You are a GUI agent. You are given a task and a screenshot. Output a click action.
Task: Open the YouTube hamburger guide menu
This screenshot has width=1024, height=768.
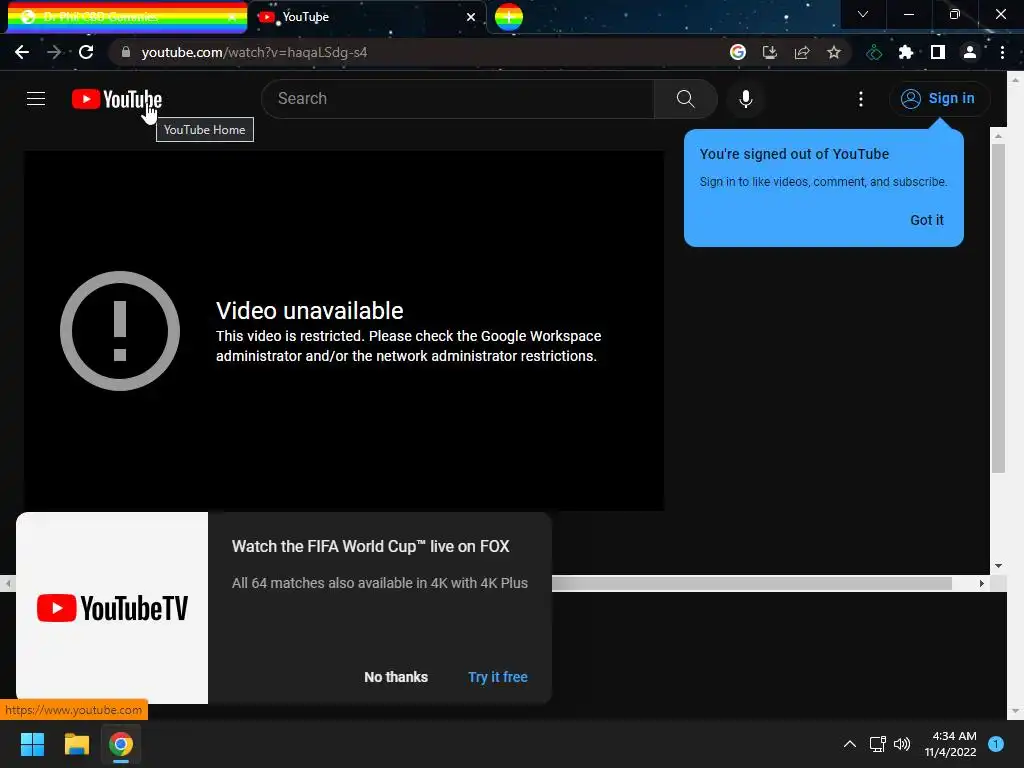point(36,99)
